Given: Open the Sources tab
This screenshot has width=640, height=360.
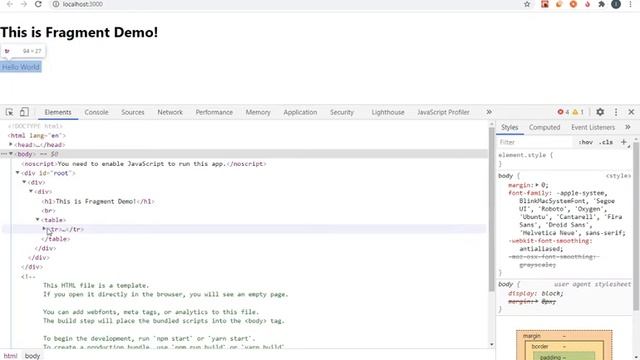Looking at the screenshot, I should (x=133, y=112).
